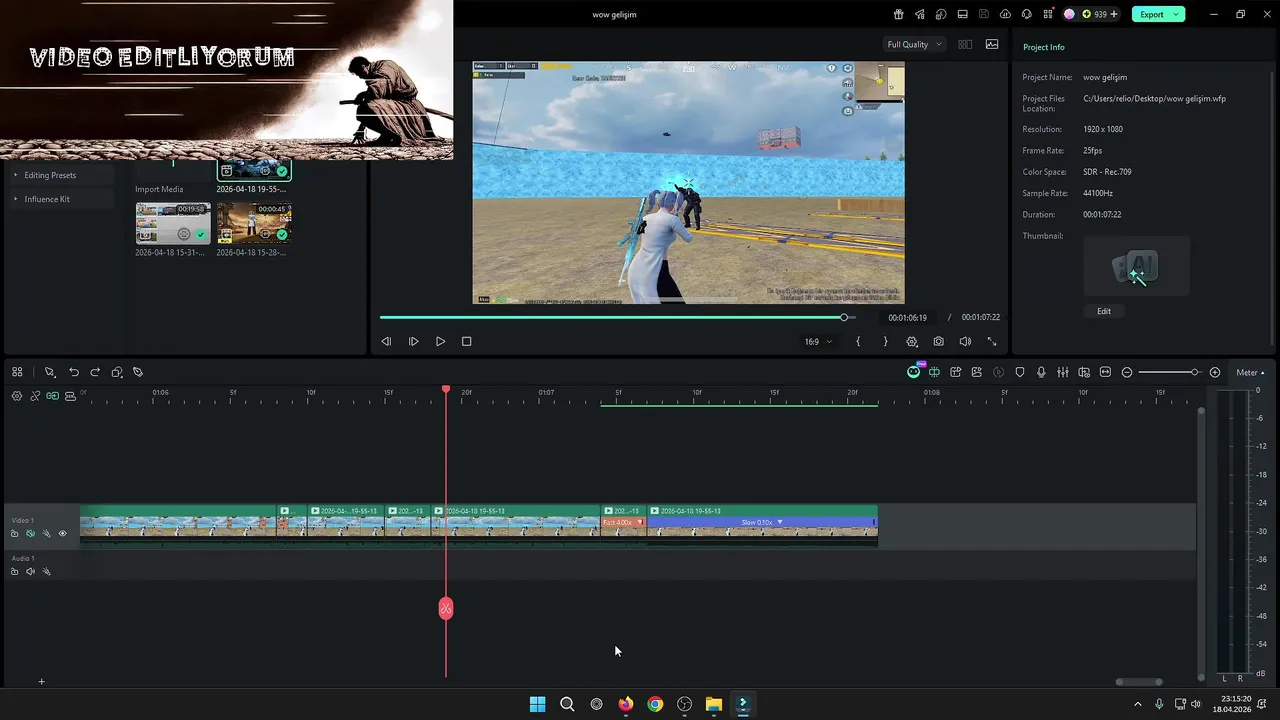Screen dimensions: 1280x720
Task: Set the mark-in point brace icon
Action: [x=858, y=341]
